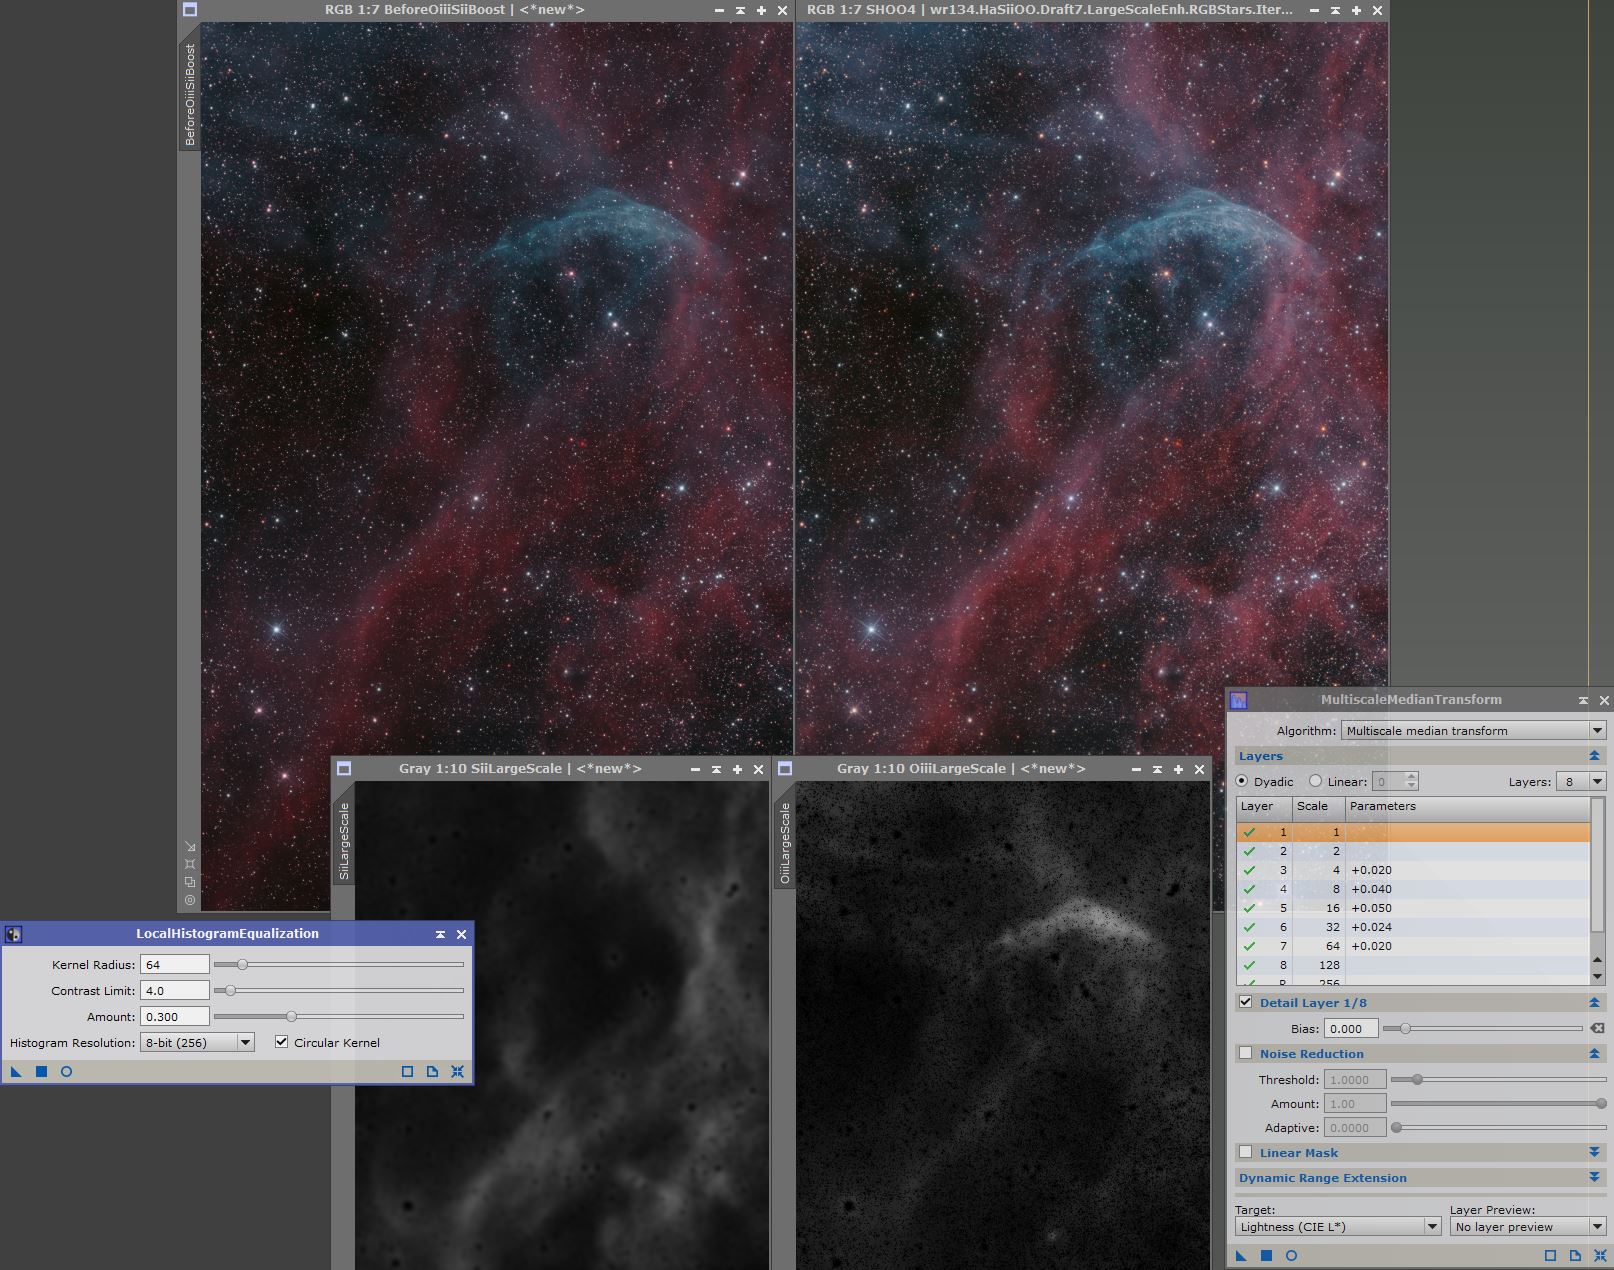This screenshot has height=1270, width=1614.
Task: Click the pushpin icon on the MultiscaleMedianTransform title bar
Action: coord(1584,699)
